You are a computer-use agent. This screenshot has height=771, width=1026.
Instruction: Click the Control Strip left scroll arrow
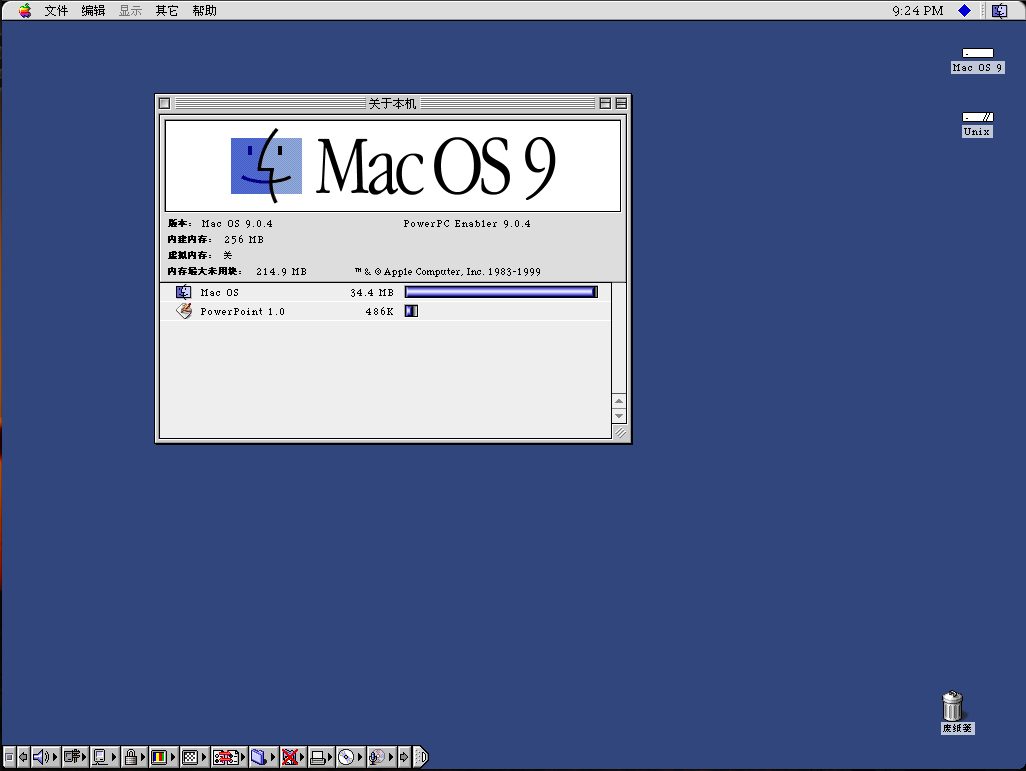click(23, 757)
